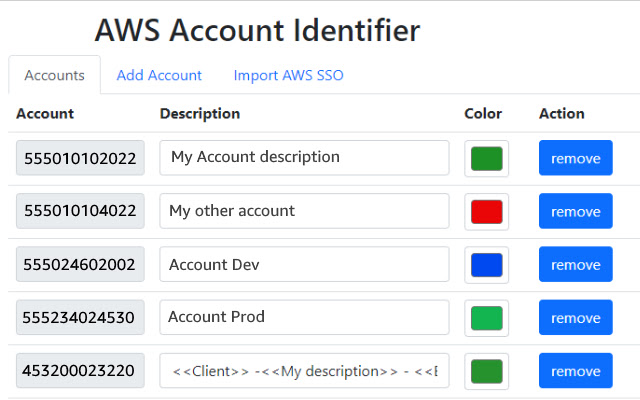
Task: Open the green color picker for 555010102022
Action: point(486,158)
